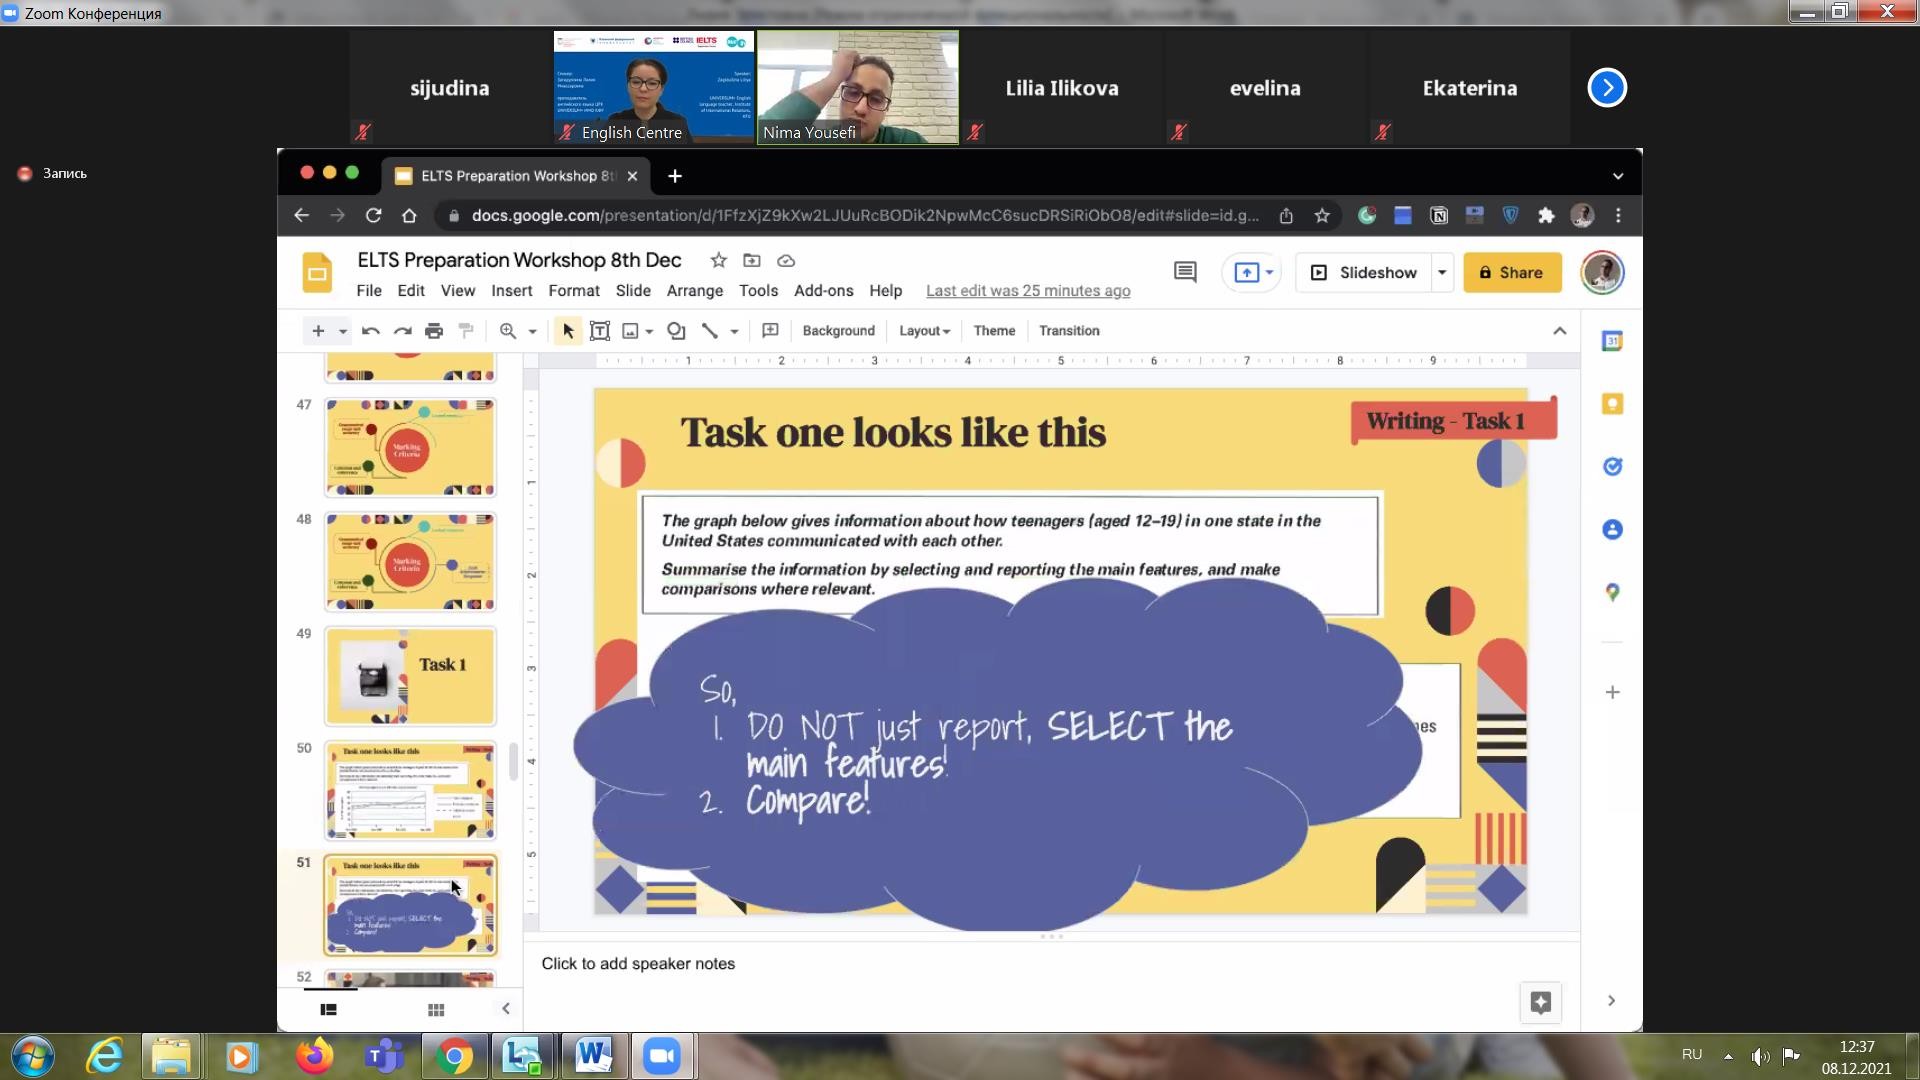1920x1080 pixels.
Task: Open Google Keep side panel icon
Action: click(1612, 404)
